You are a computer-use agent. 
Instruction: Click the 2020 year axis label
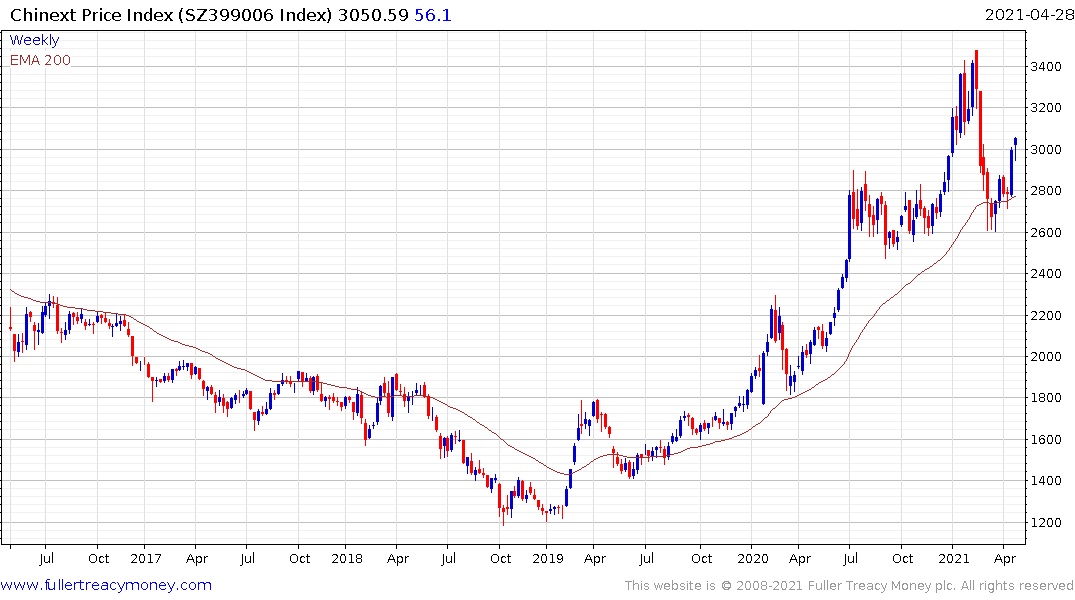753,558
